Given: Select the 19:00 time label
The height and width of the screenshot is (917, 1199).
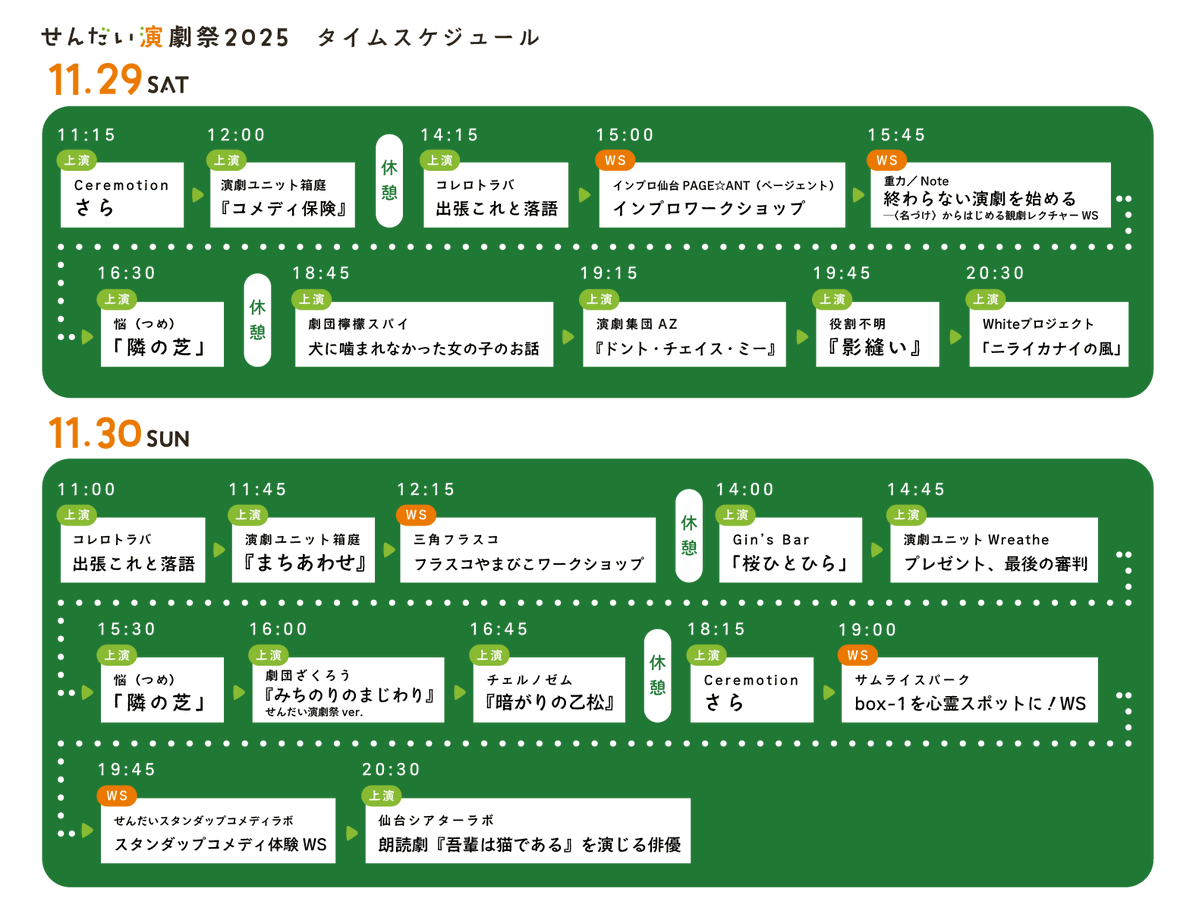Looking at the screenshot, I should click(x=868, y=630).
